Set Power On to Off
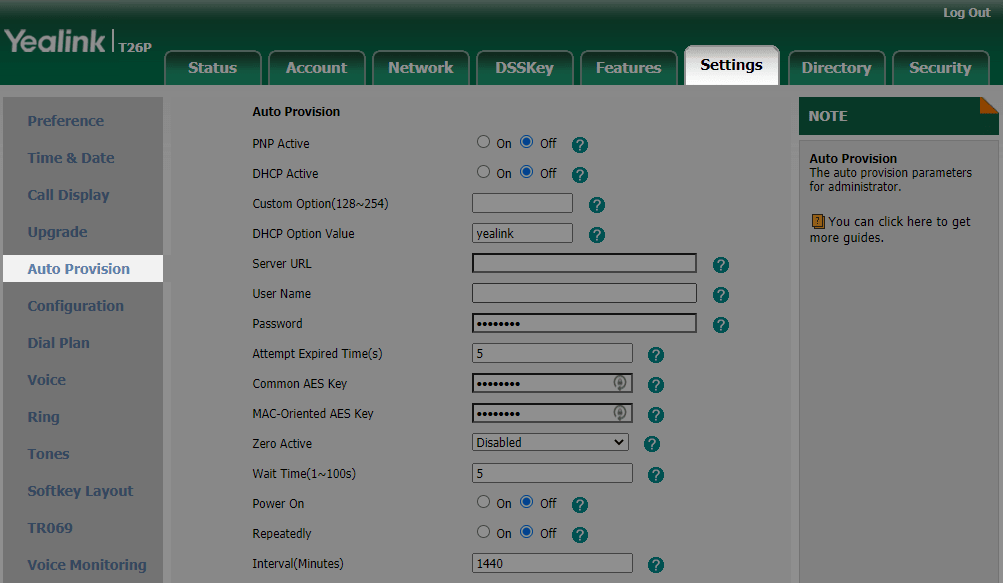 click(x=526, y=502)
